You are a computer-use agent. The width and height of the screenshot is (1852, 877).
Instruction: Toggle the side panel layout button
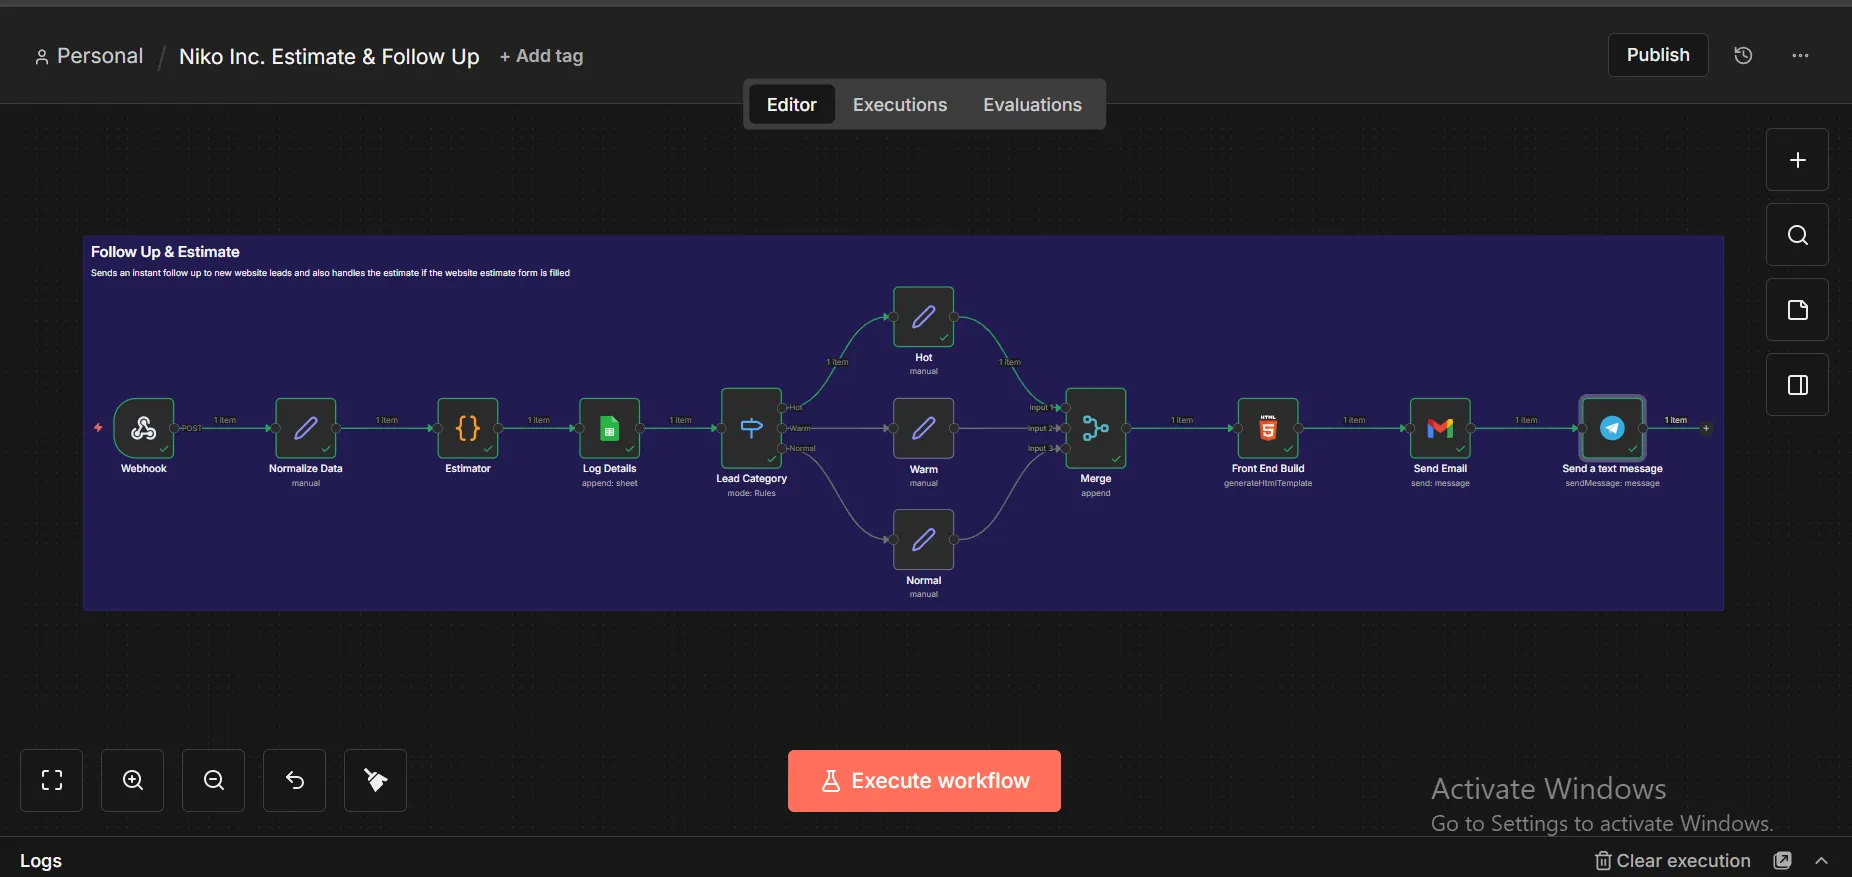click(x=1797, y=385)
